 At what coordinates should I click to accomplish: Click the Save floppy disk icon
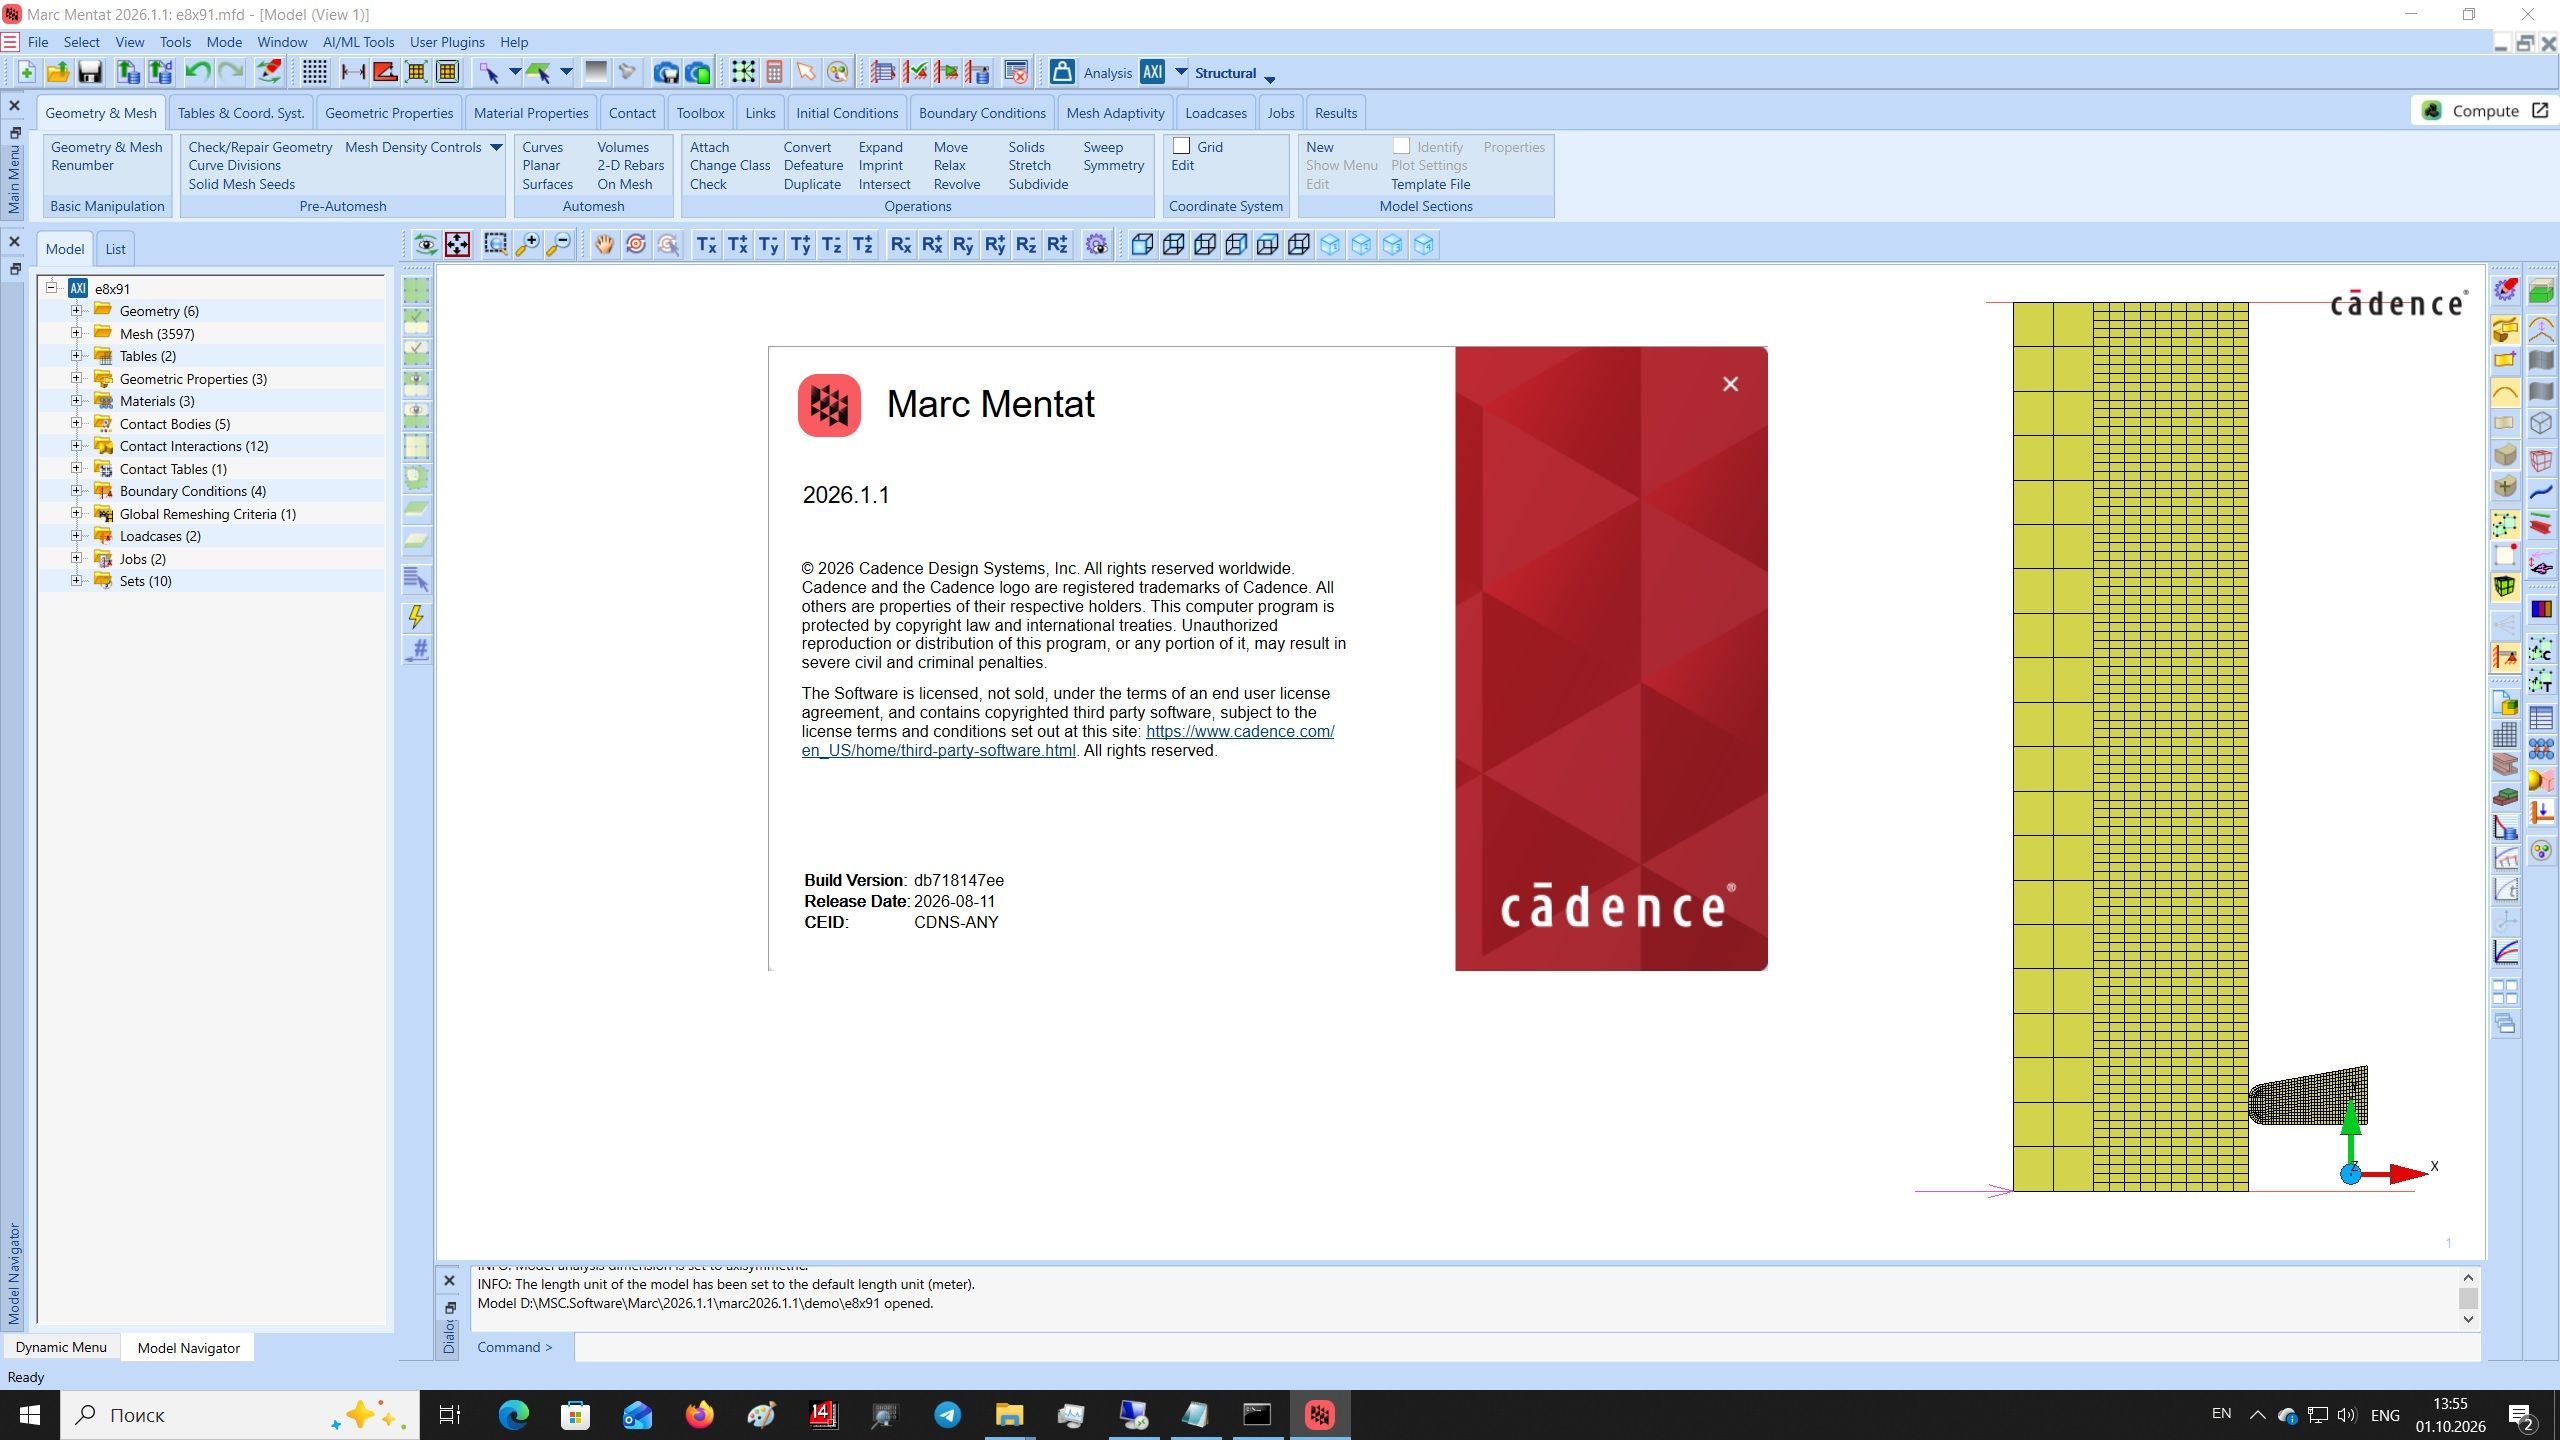pyautogui.click(x=90, y=72)
